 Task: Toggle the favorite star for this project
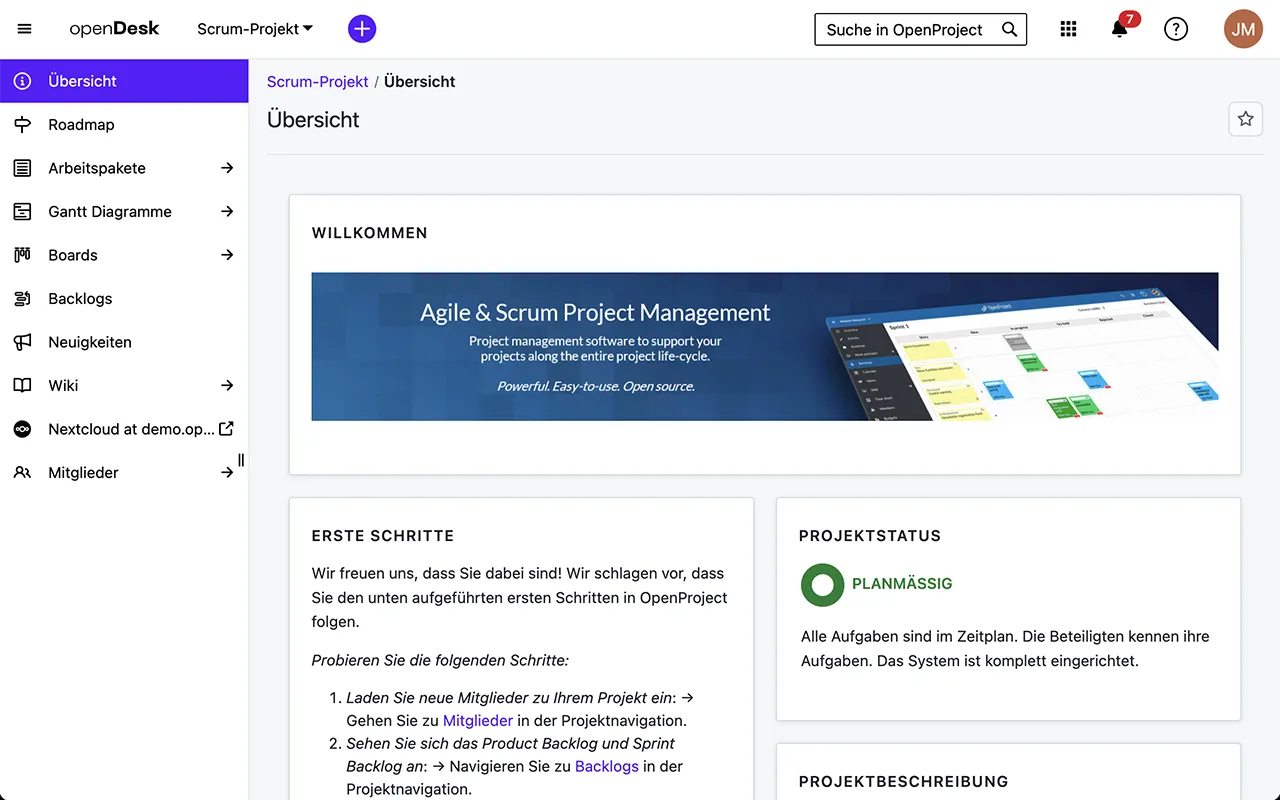1245,118
